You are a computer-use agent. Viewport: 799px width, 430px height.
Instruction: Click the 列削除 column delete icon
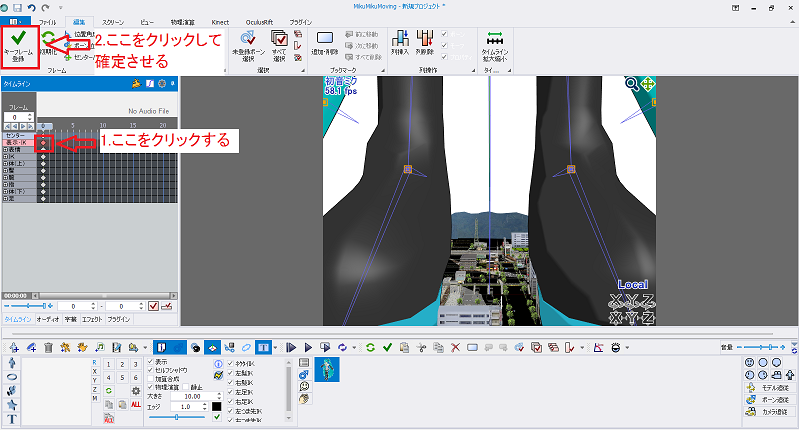[x=424, y=38]
